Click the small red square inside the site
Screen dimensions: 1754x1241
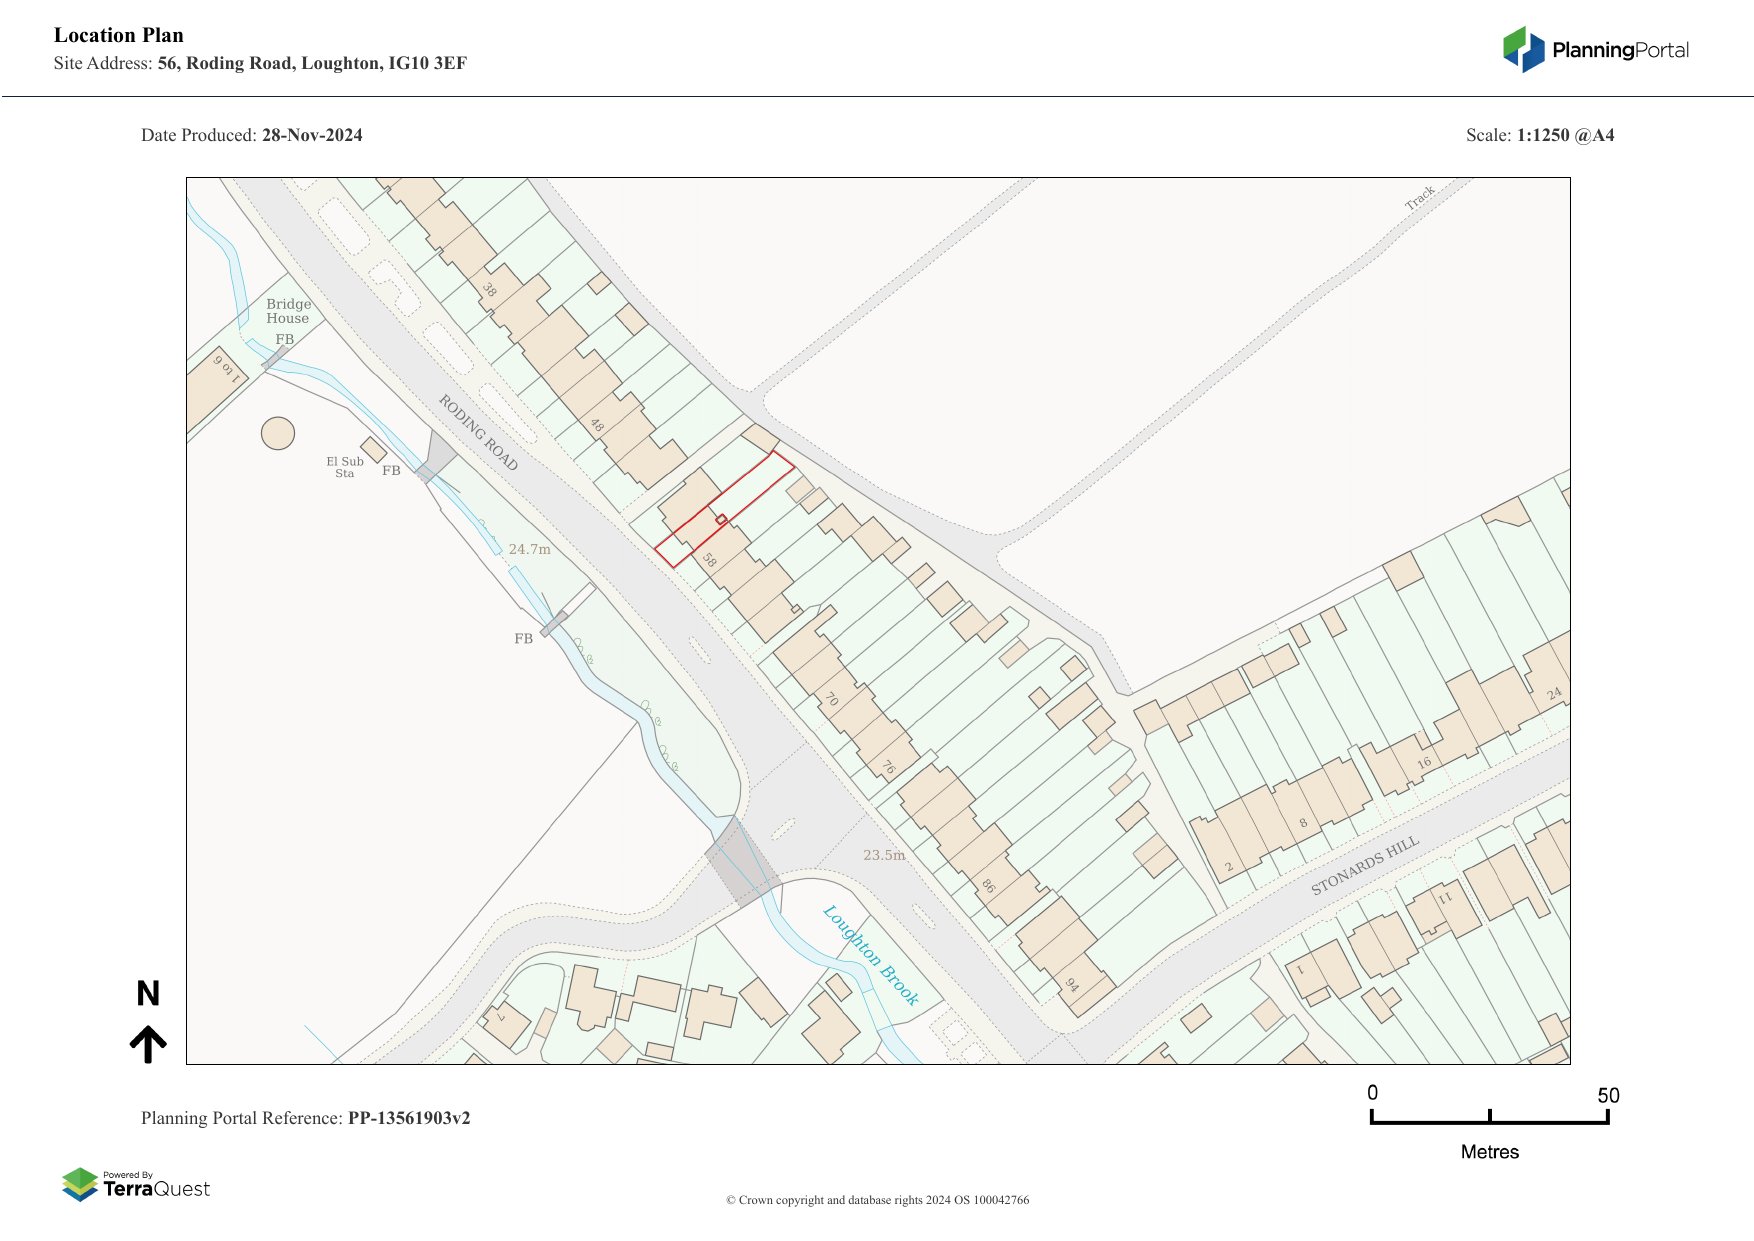click(x=721, y=519)
